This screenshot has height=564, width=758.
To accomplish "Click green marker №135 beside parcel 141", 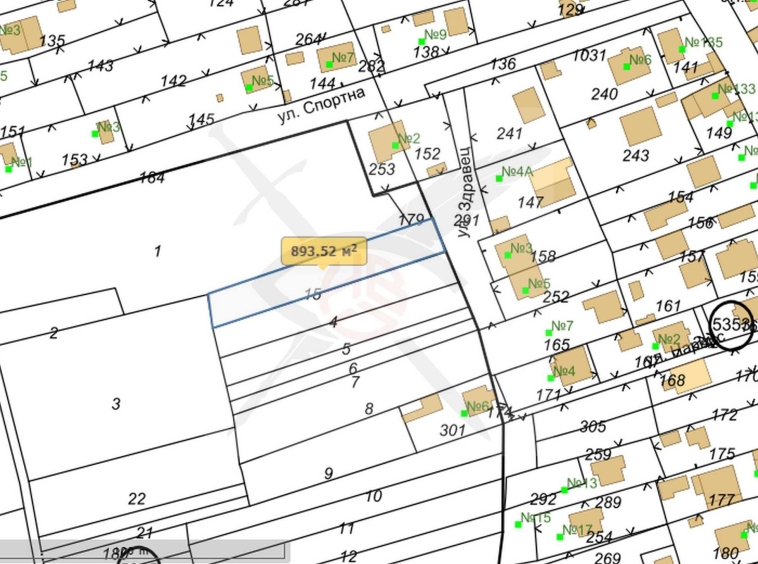I will [682, 50].
